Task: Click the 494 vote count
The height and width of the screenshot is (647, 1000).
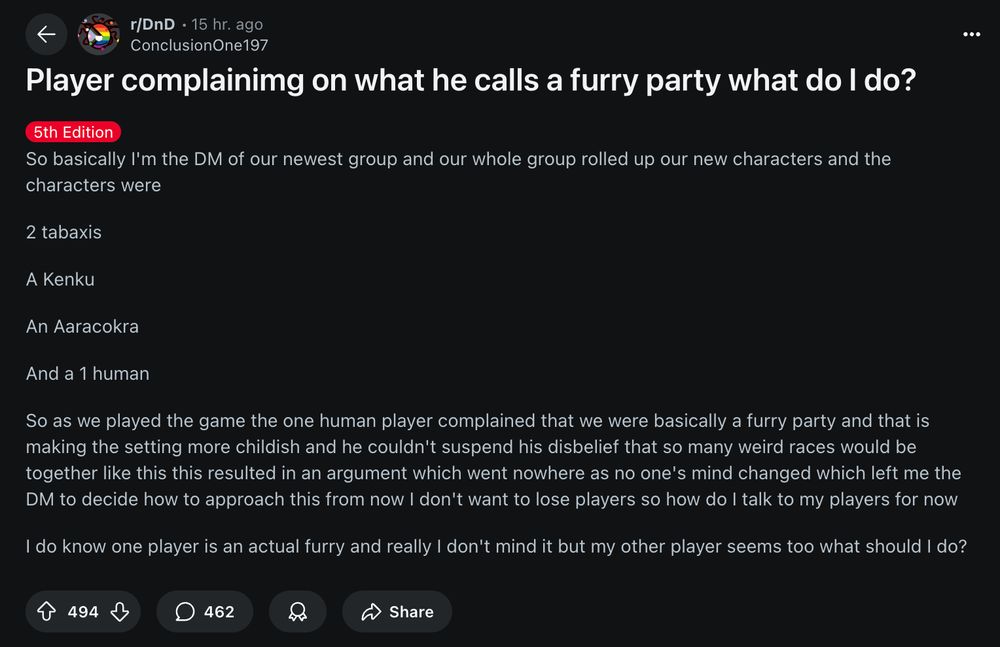Action: click(x=83, y=611)
